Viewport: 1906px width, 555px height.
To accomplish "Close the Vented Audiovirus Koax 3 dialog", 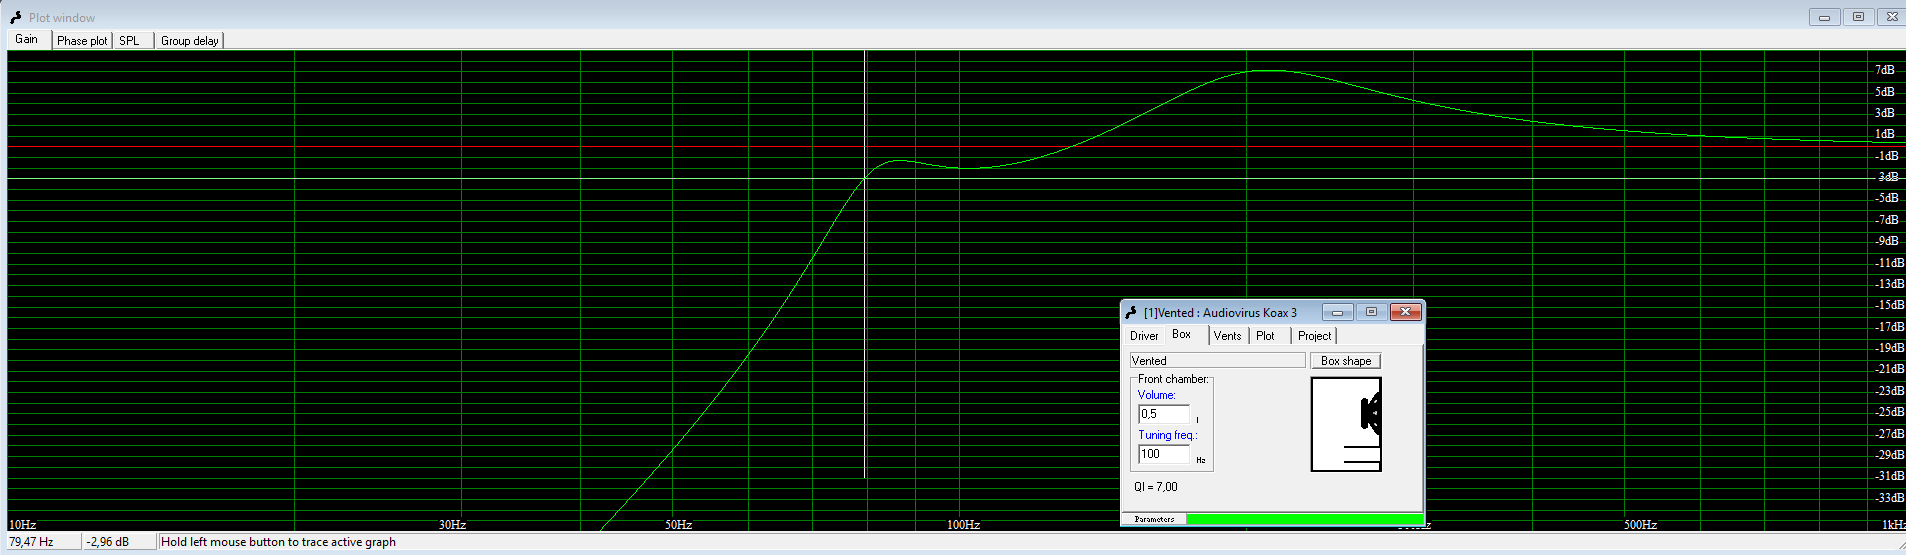I will 1405,312.
